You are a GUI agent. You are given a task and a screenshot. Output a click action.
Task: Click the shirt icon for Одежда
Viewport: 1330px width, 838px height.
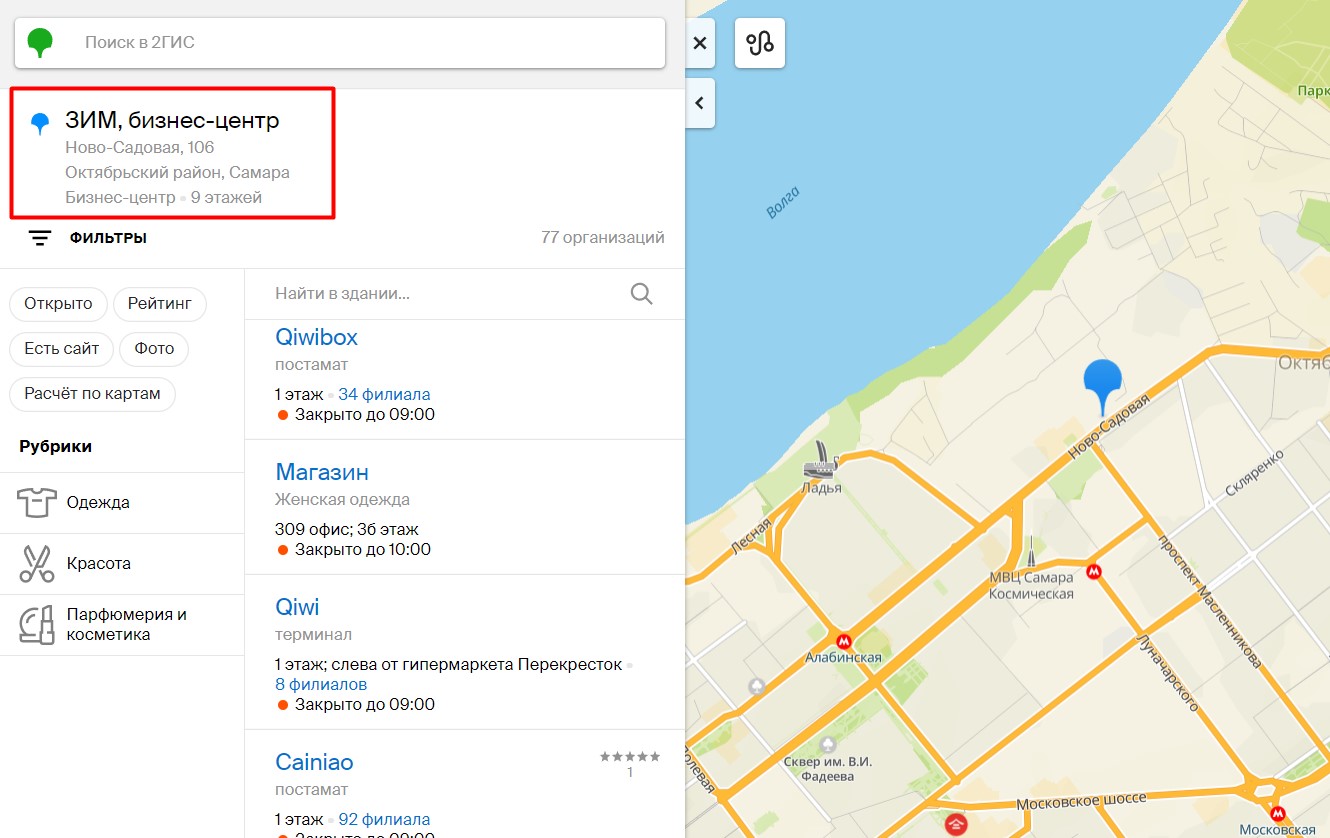(x=36, y=502)
